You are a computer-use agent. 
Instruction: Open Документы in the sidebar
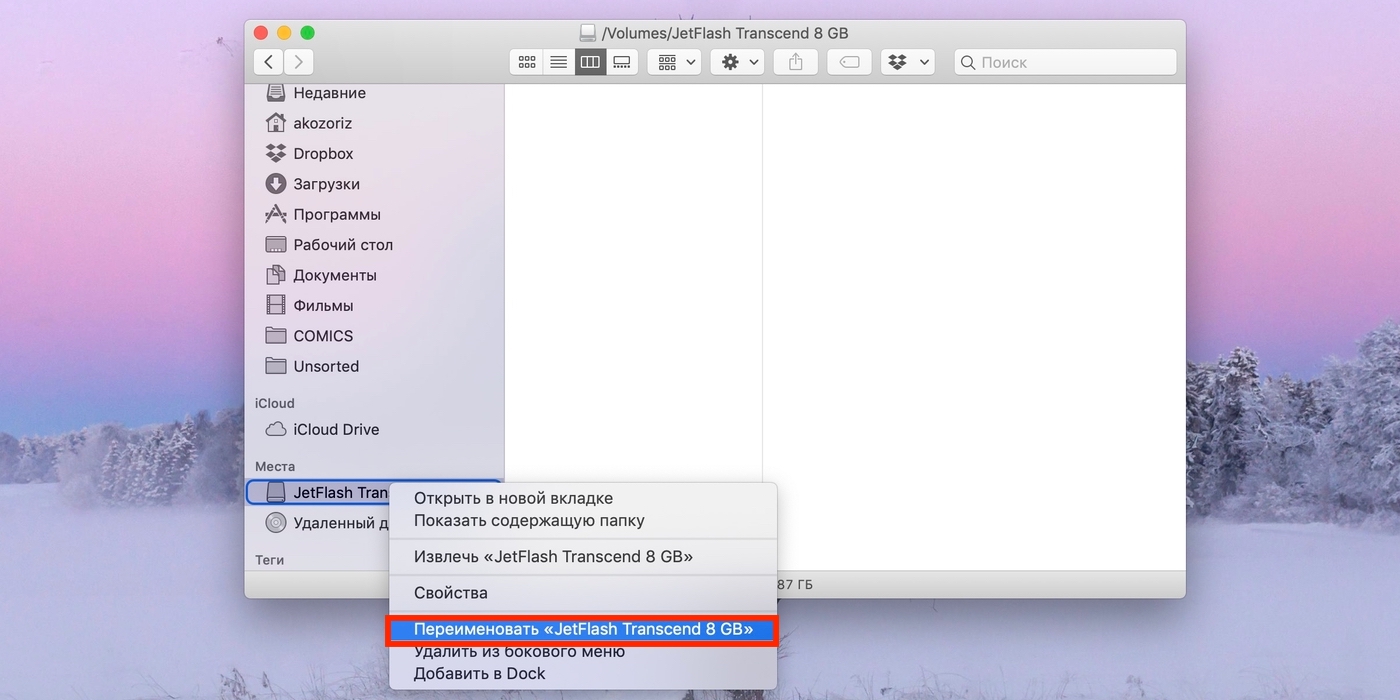[x=374, y=275]
